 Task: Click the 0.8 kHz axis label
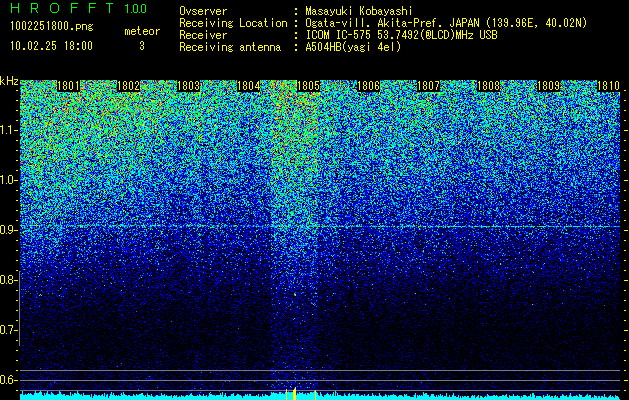click(x=9, y=280)
